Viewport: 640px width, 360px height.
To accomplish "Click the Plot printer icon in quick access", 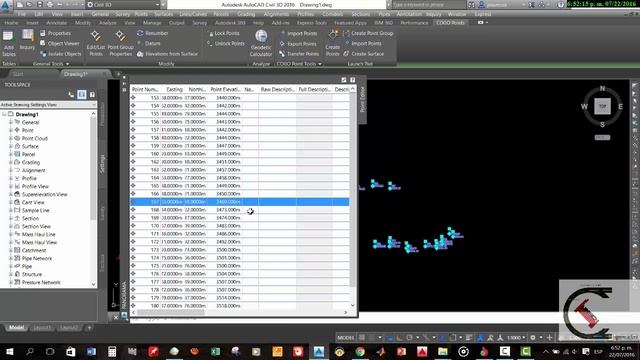I will click(50, 5).
